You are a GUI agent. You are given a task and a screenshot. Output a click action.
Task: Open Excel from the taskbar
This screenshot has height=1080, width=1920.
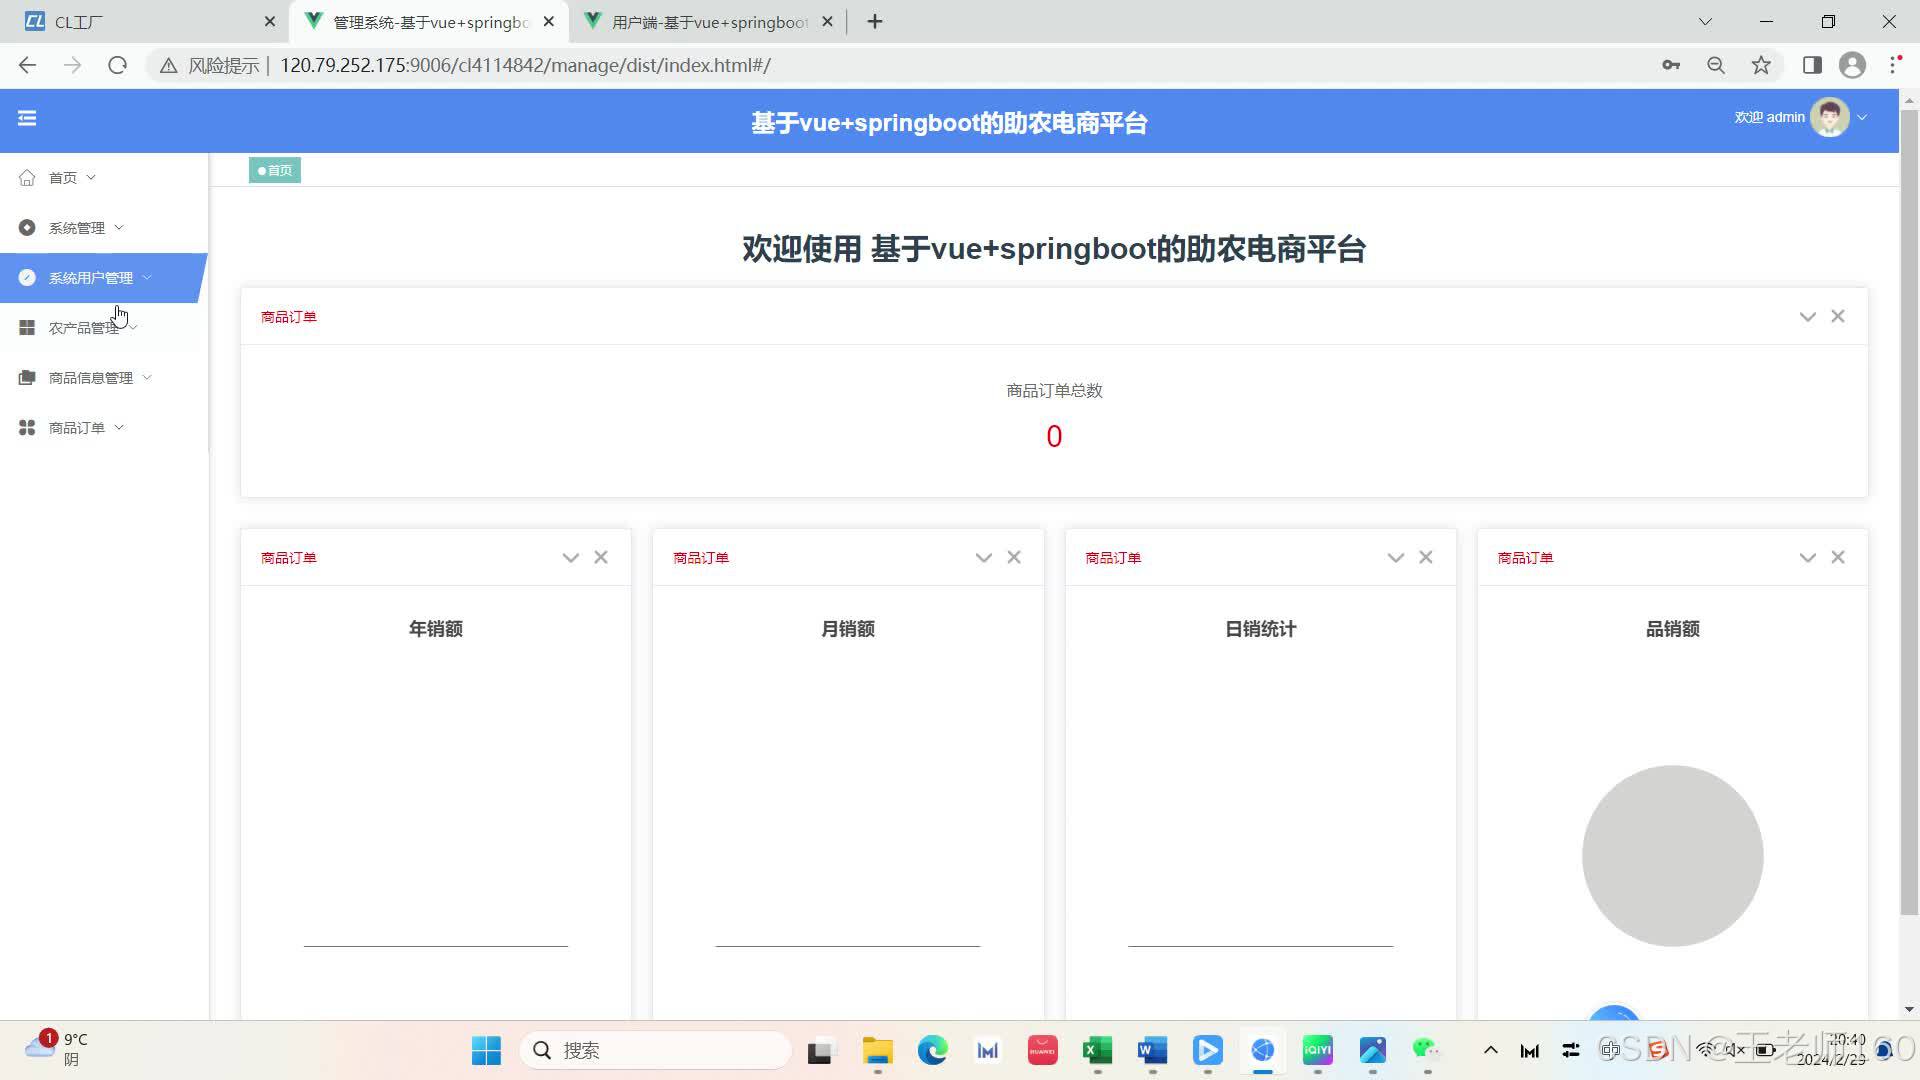(1097, 1050)
